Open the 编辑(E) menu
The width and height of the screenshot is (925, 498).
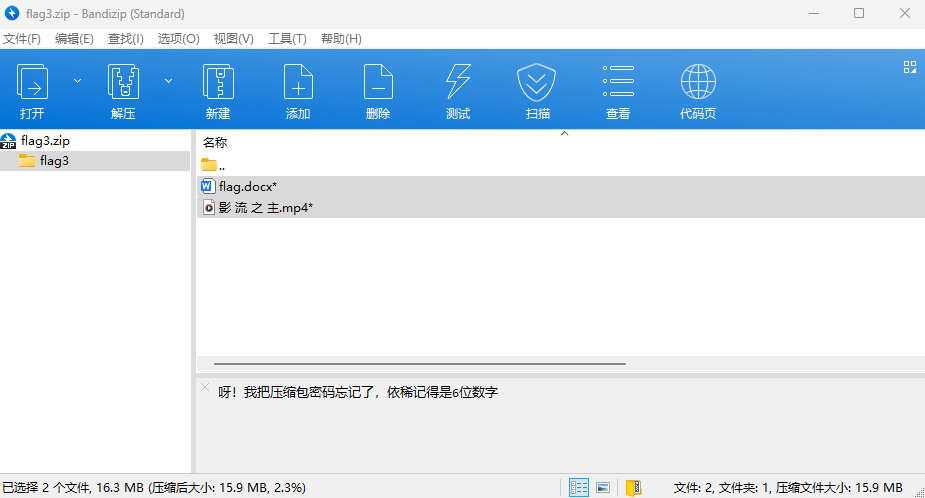[74, 39]
